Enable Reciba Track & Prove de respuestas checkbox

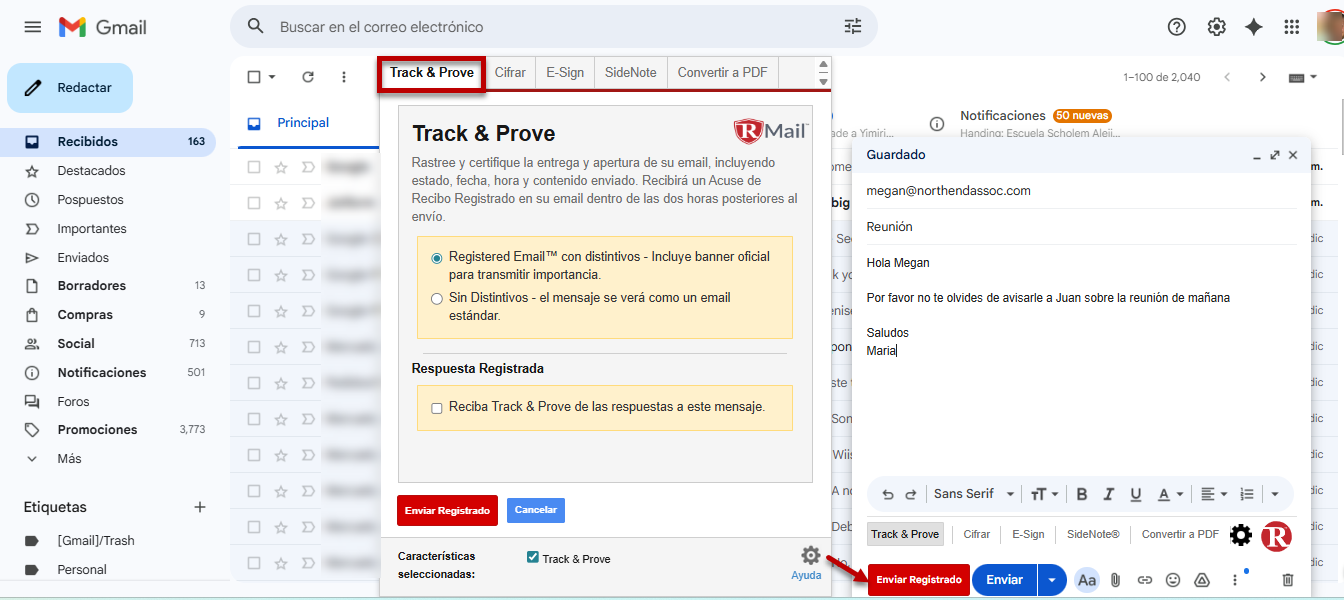point(436,408)
